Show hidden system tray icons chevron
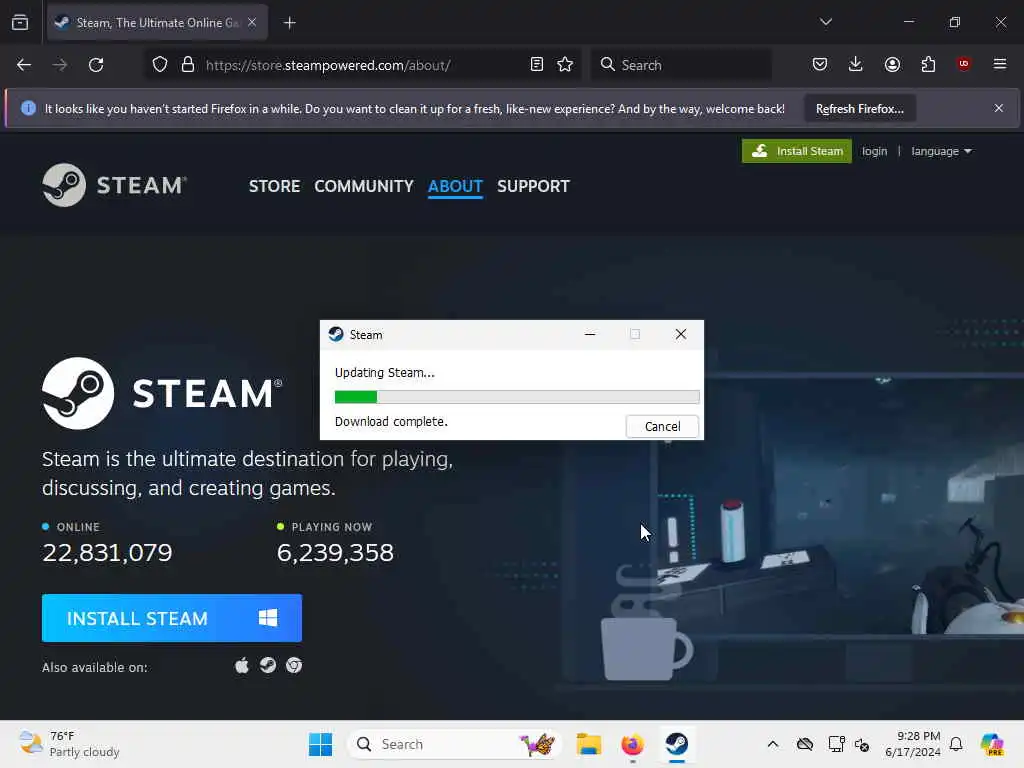The width and height of the screenshot is (1024, 768). pyautogui.click(x=773, y=744)
